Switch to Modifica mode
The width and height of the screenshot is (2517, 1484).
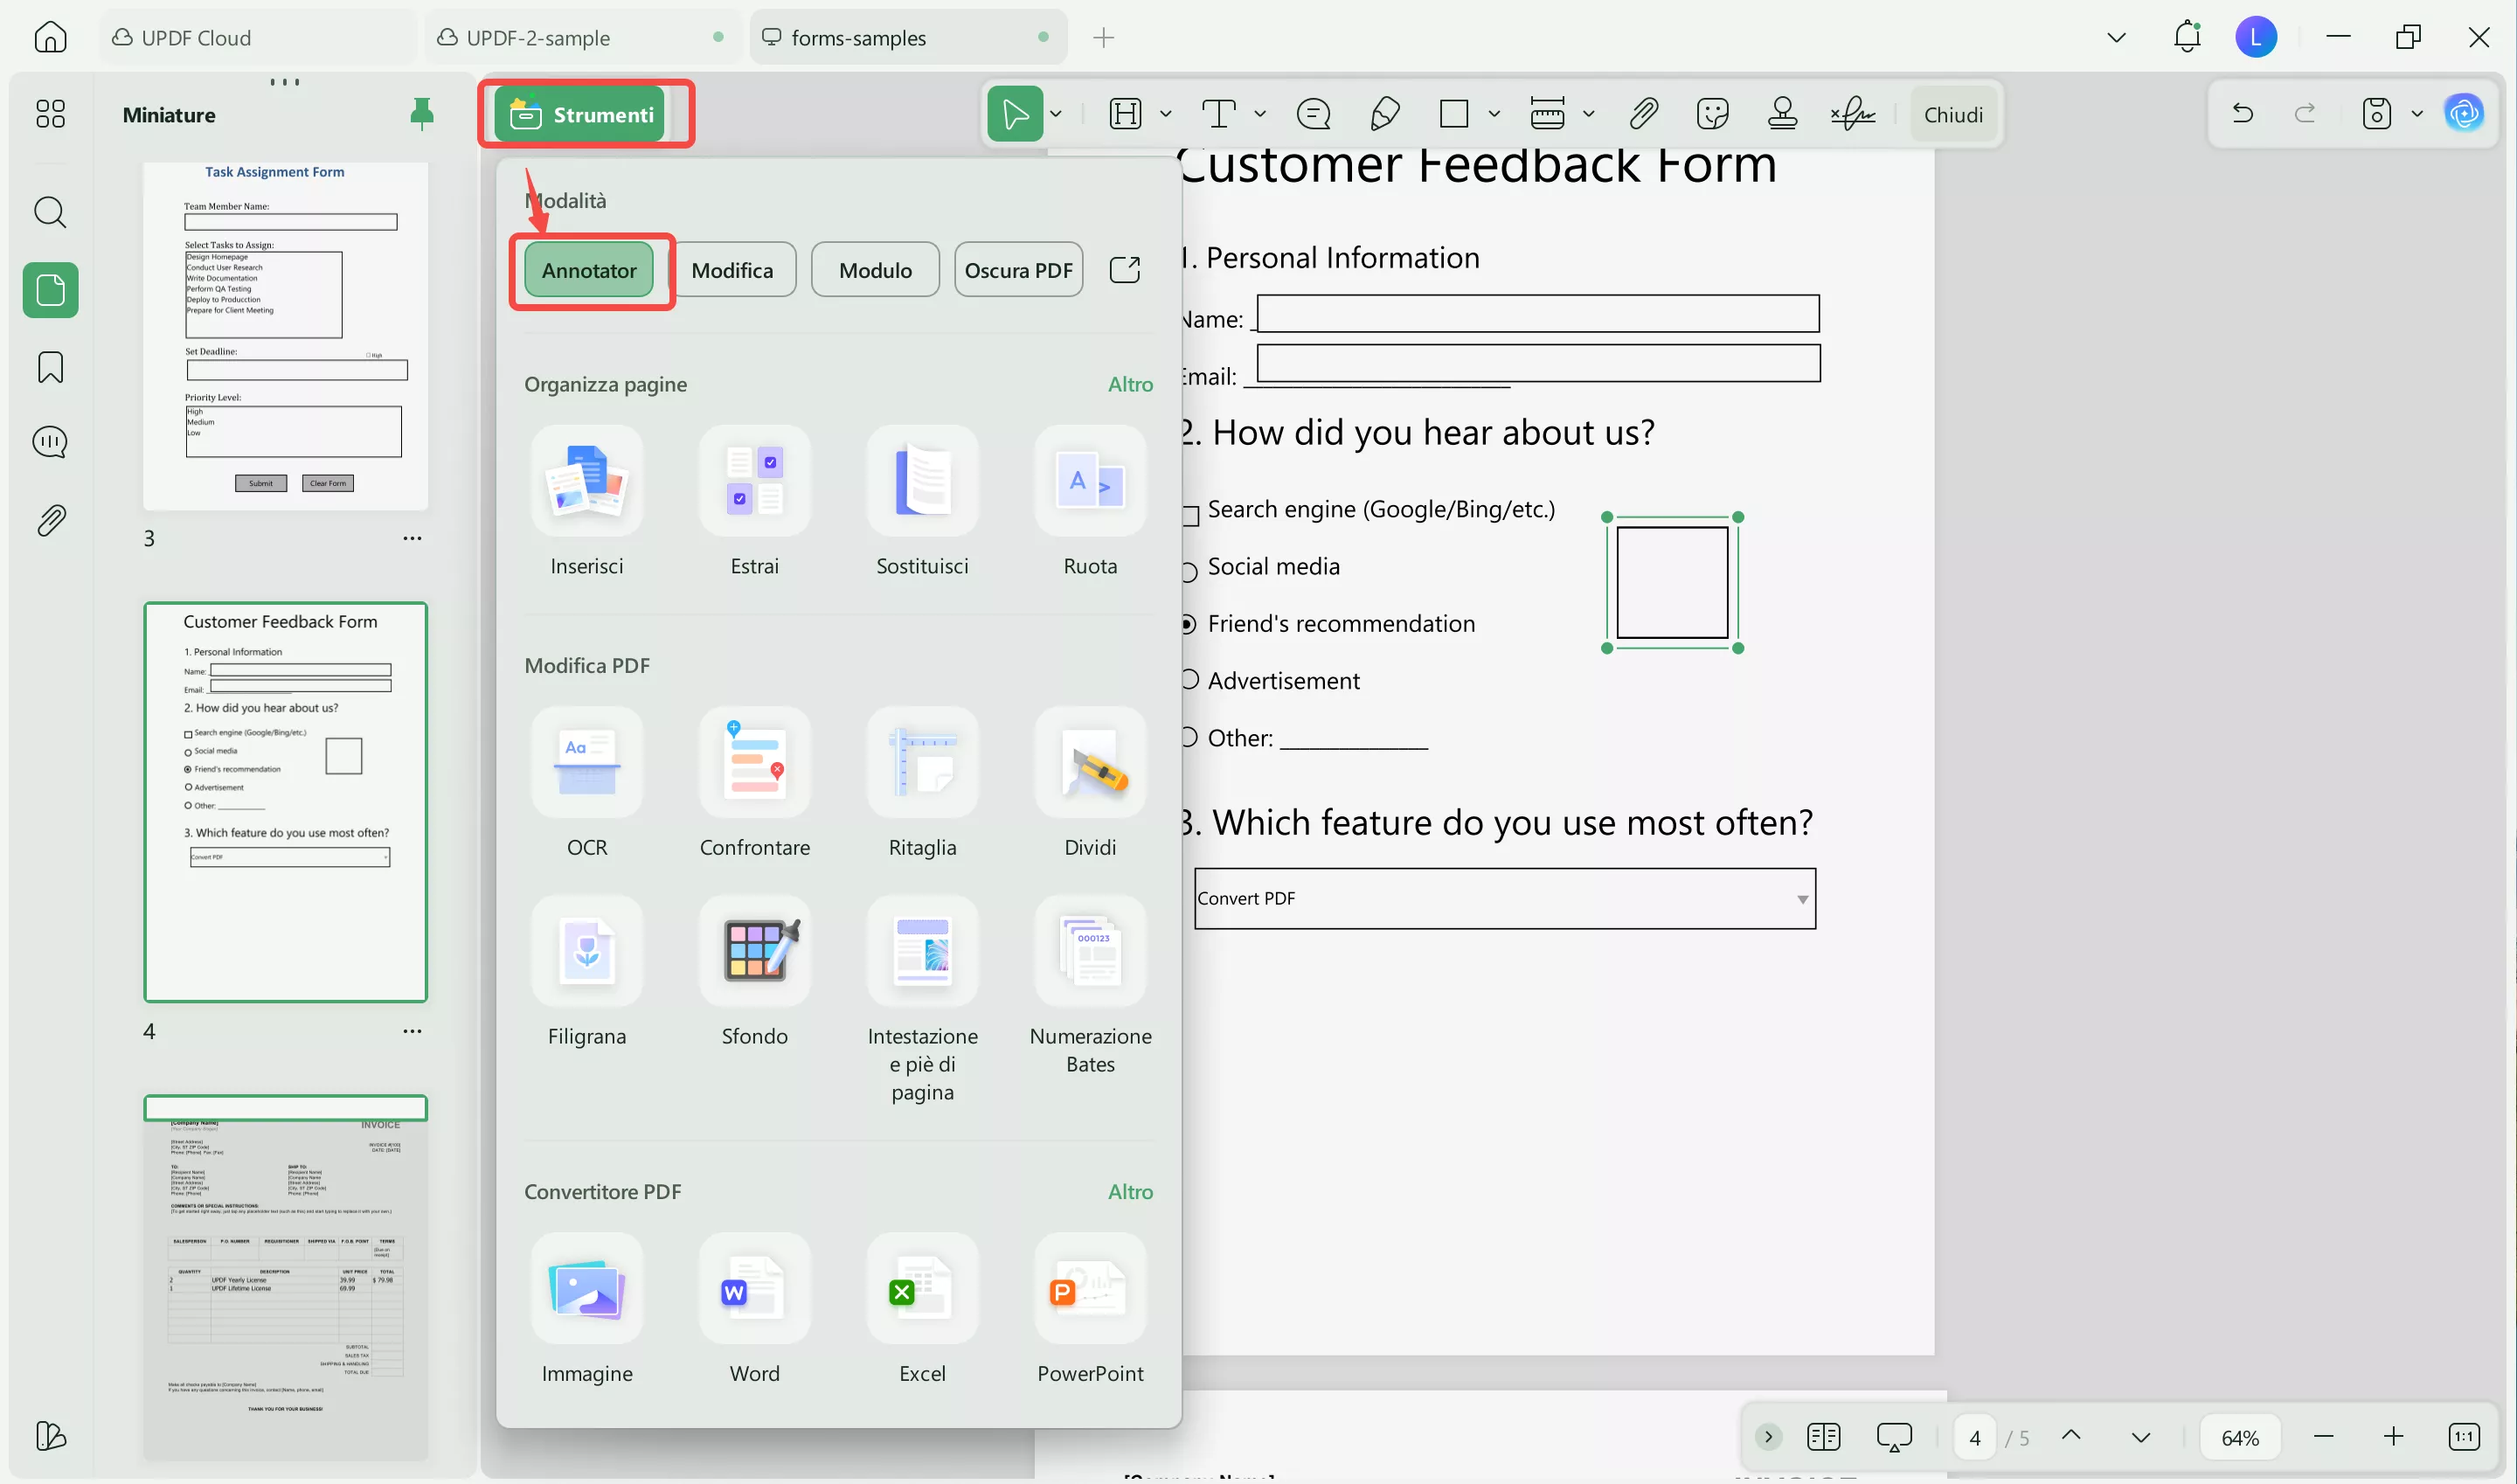tap(732, 270)
